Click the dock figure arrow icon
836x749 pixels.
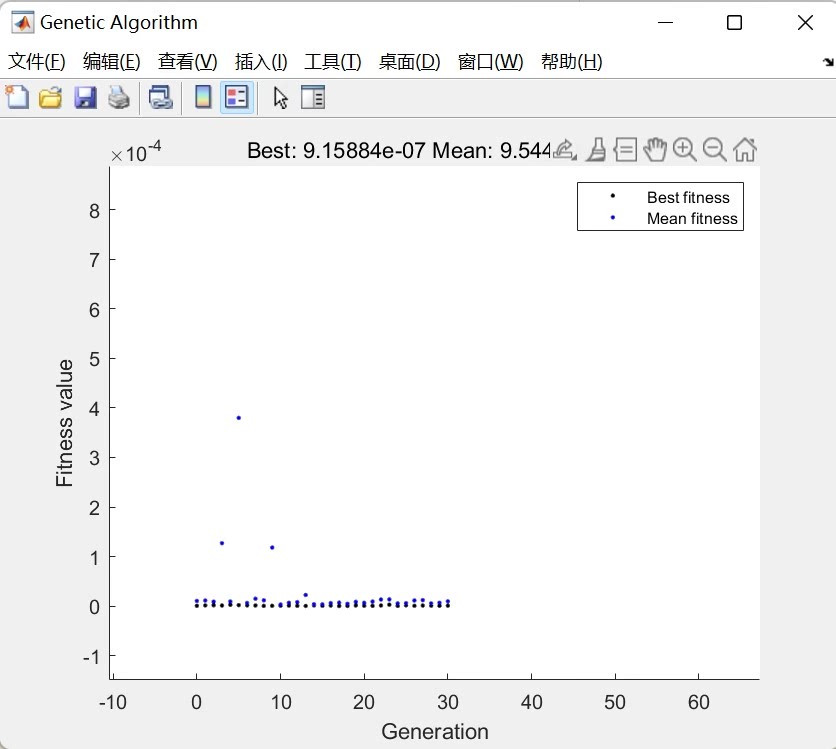[x=828, y=62]
